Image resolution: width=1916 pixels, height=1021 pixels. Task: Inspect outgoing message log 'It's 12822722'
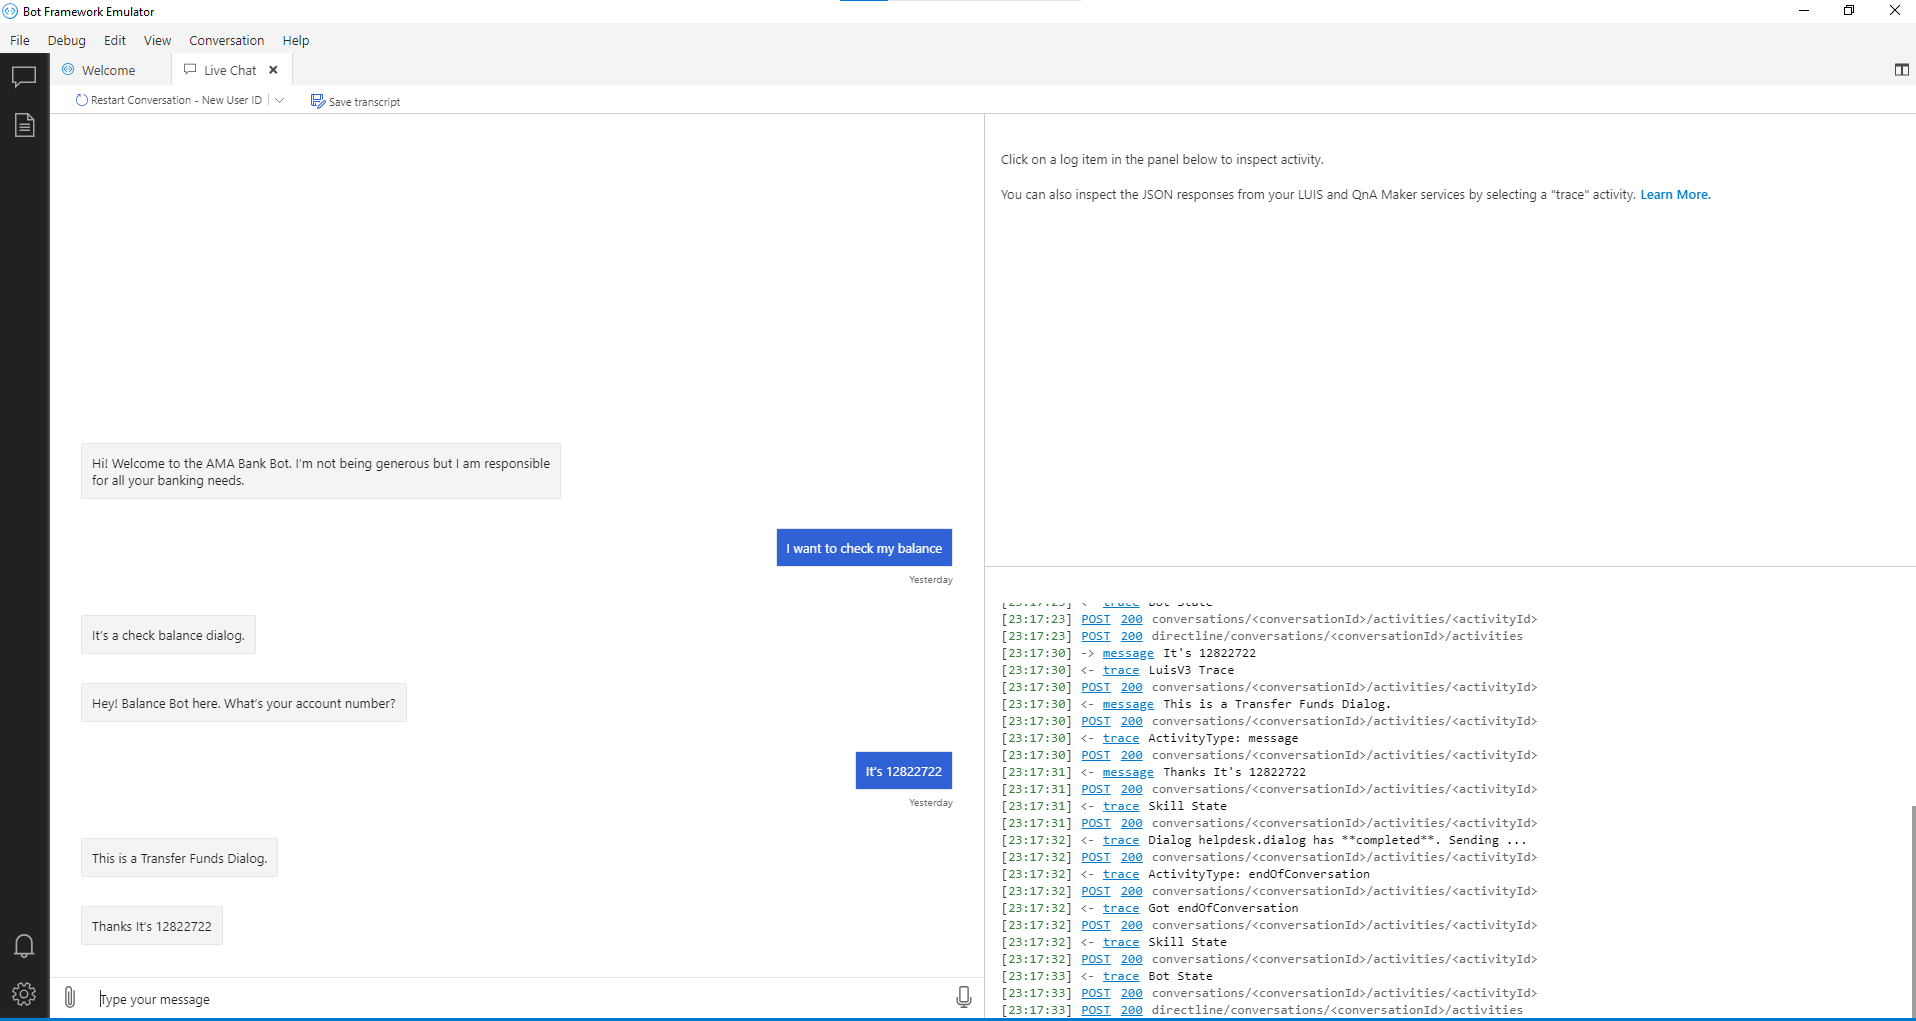click(1128, 653)
